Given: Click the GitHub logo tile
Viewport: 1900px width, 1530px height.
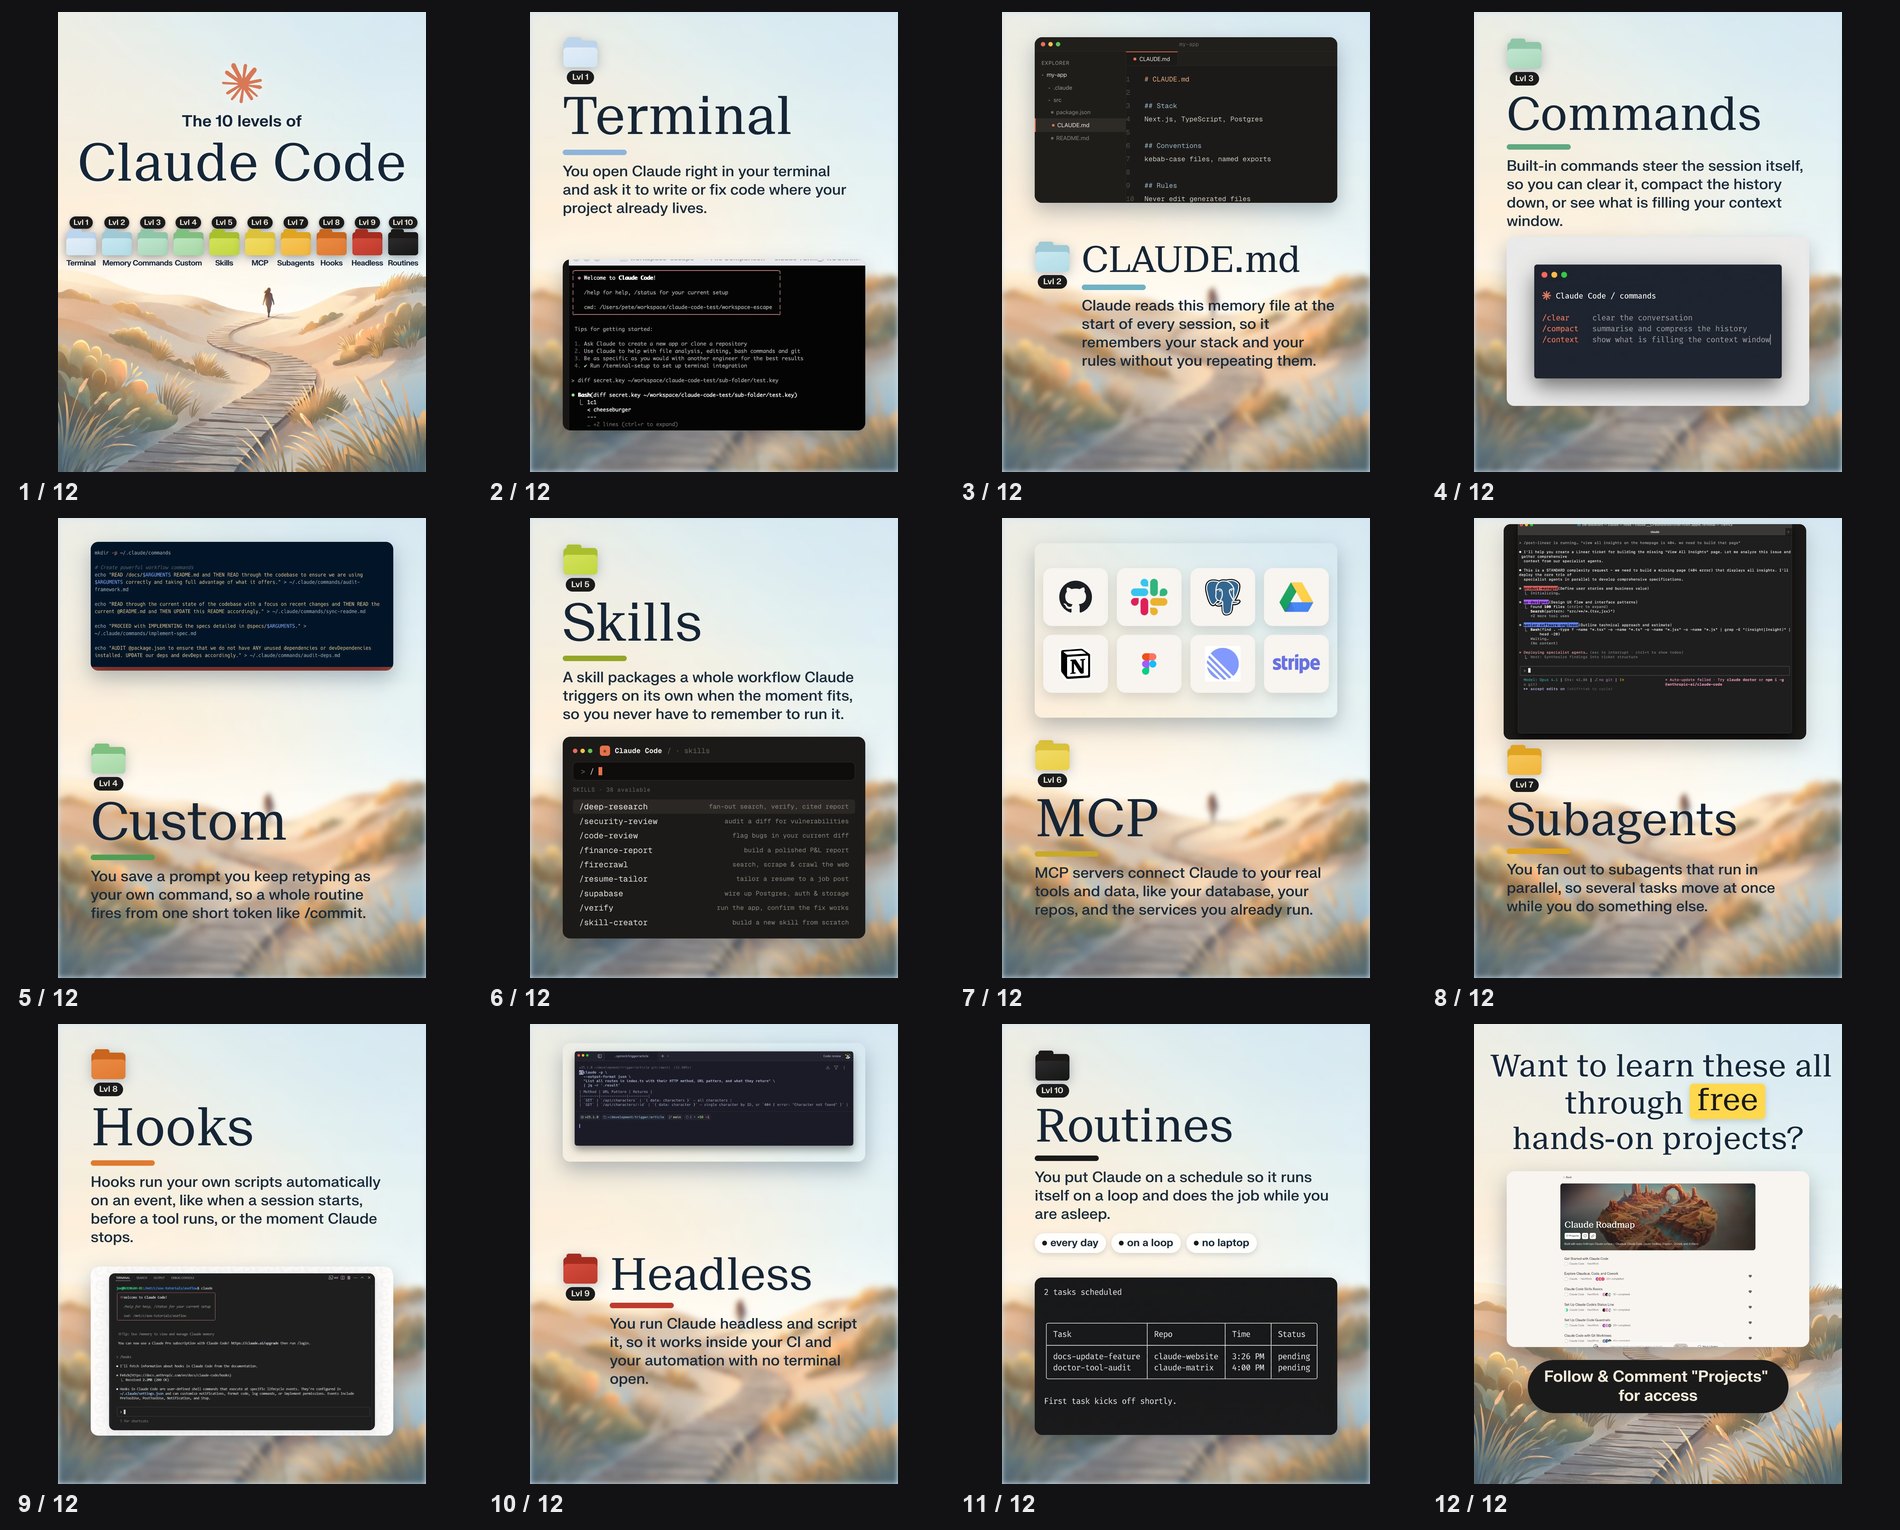Looking at the screenshot, I should tap(1075, 597).
